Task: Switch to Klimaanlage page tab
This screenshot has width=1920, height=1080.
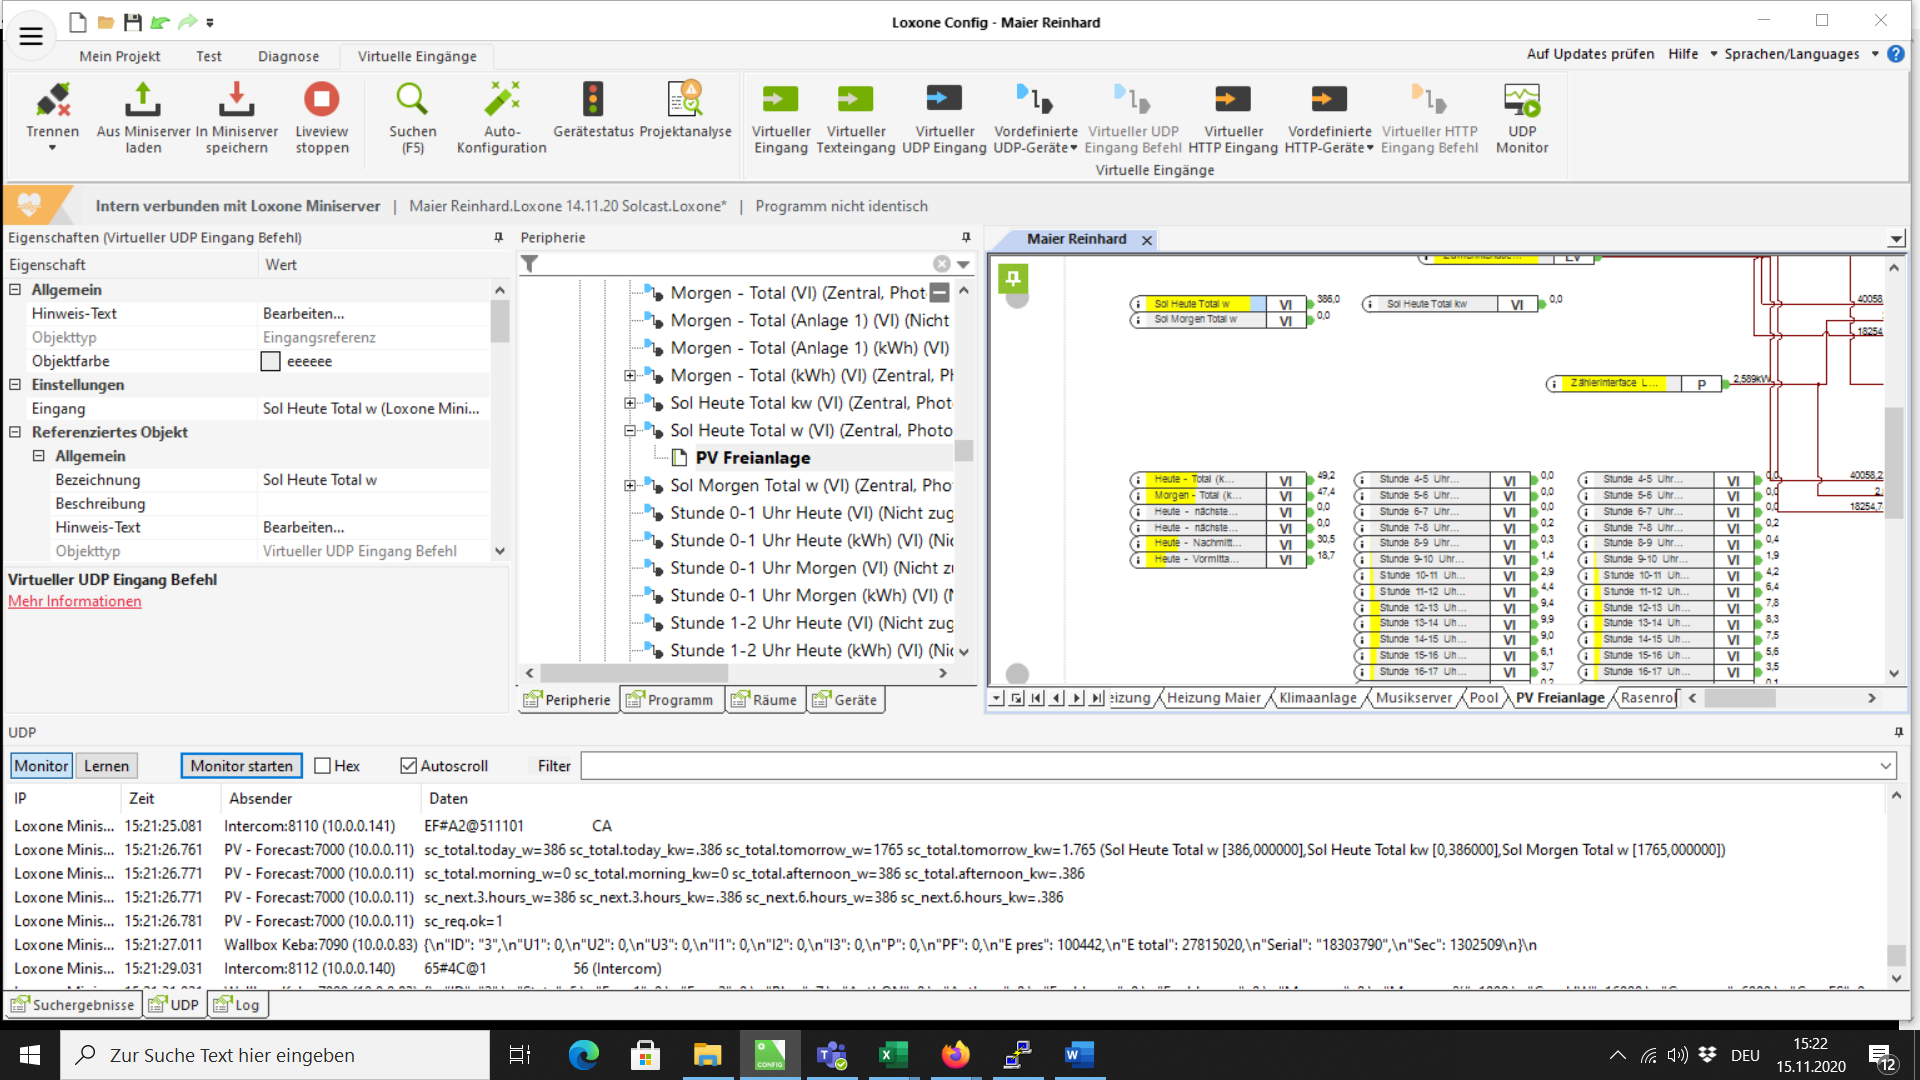Action: pos(1317,698)
